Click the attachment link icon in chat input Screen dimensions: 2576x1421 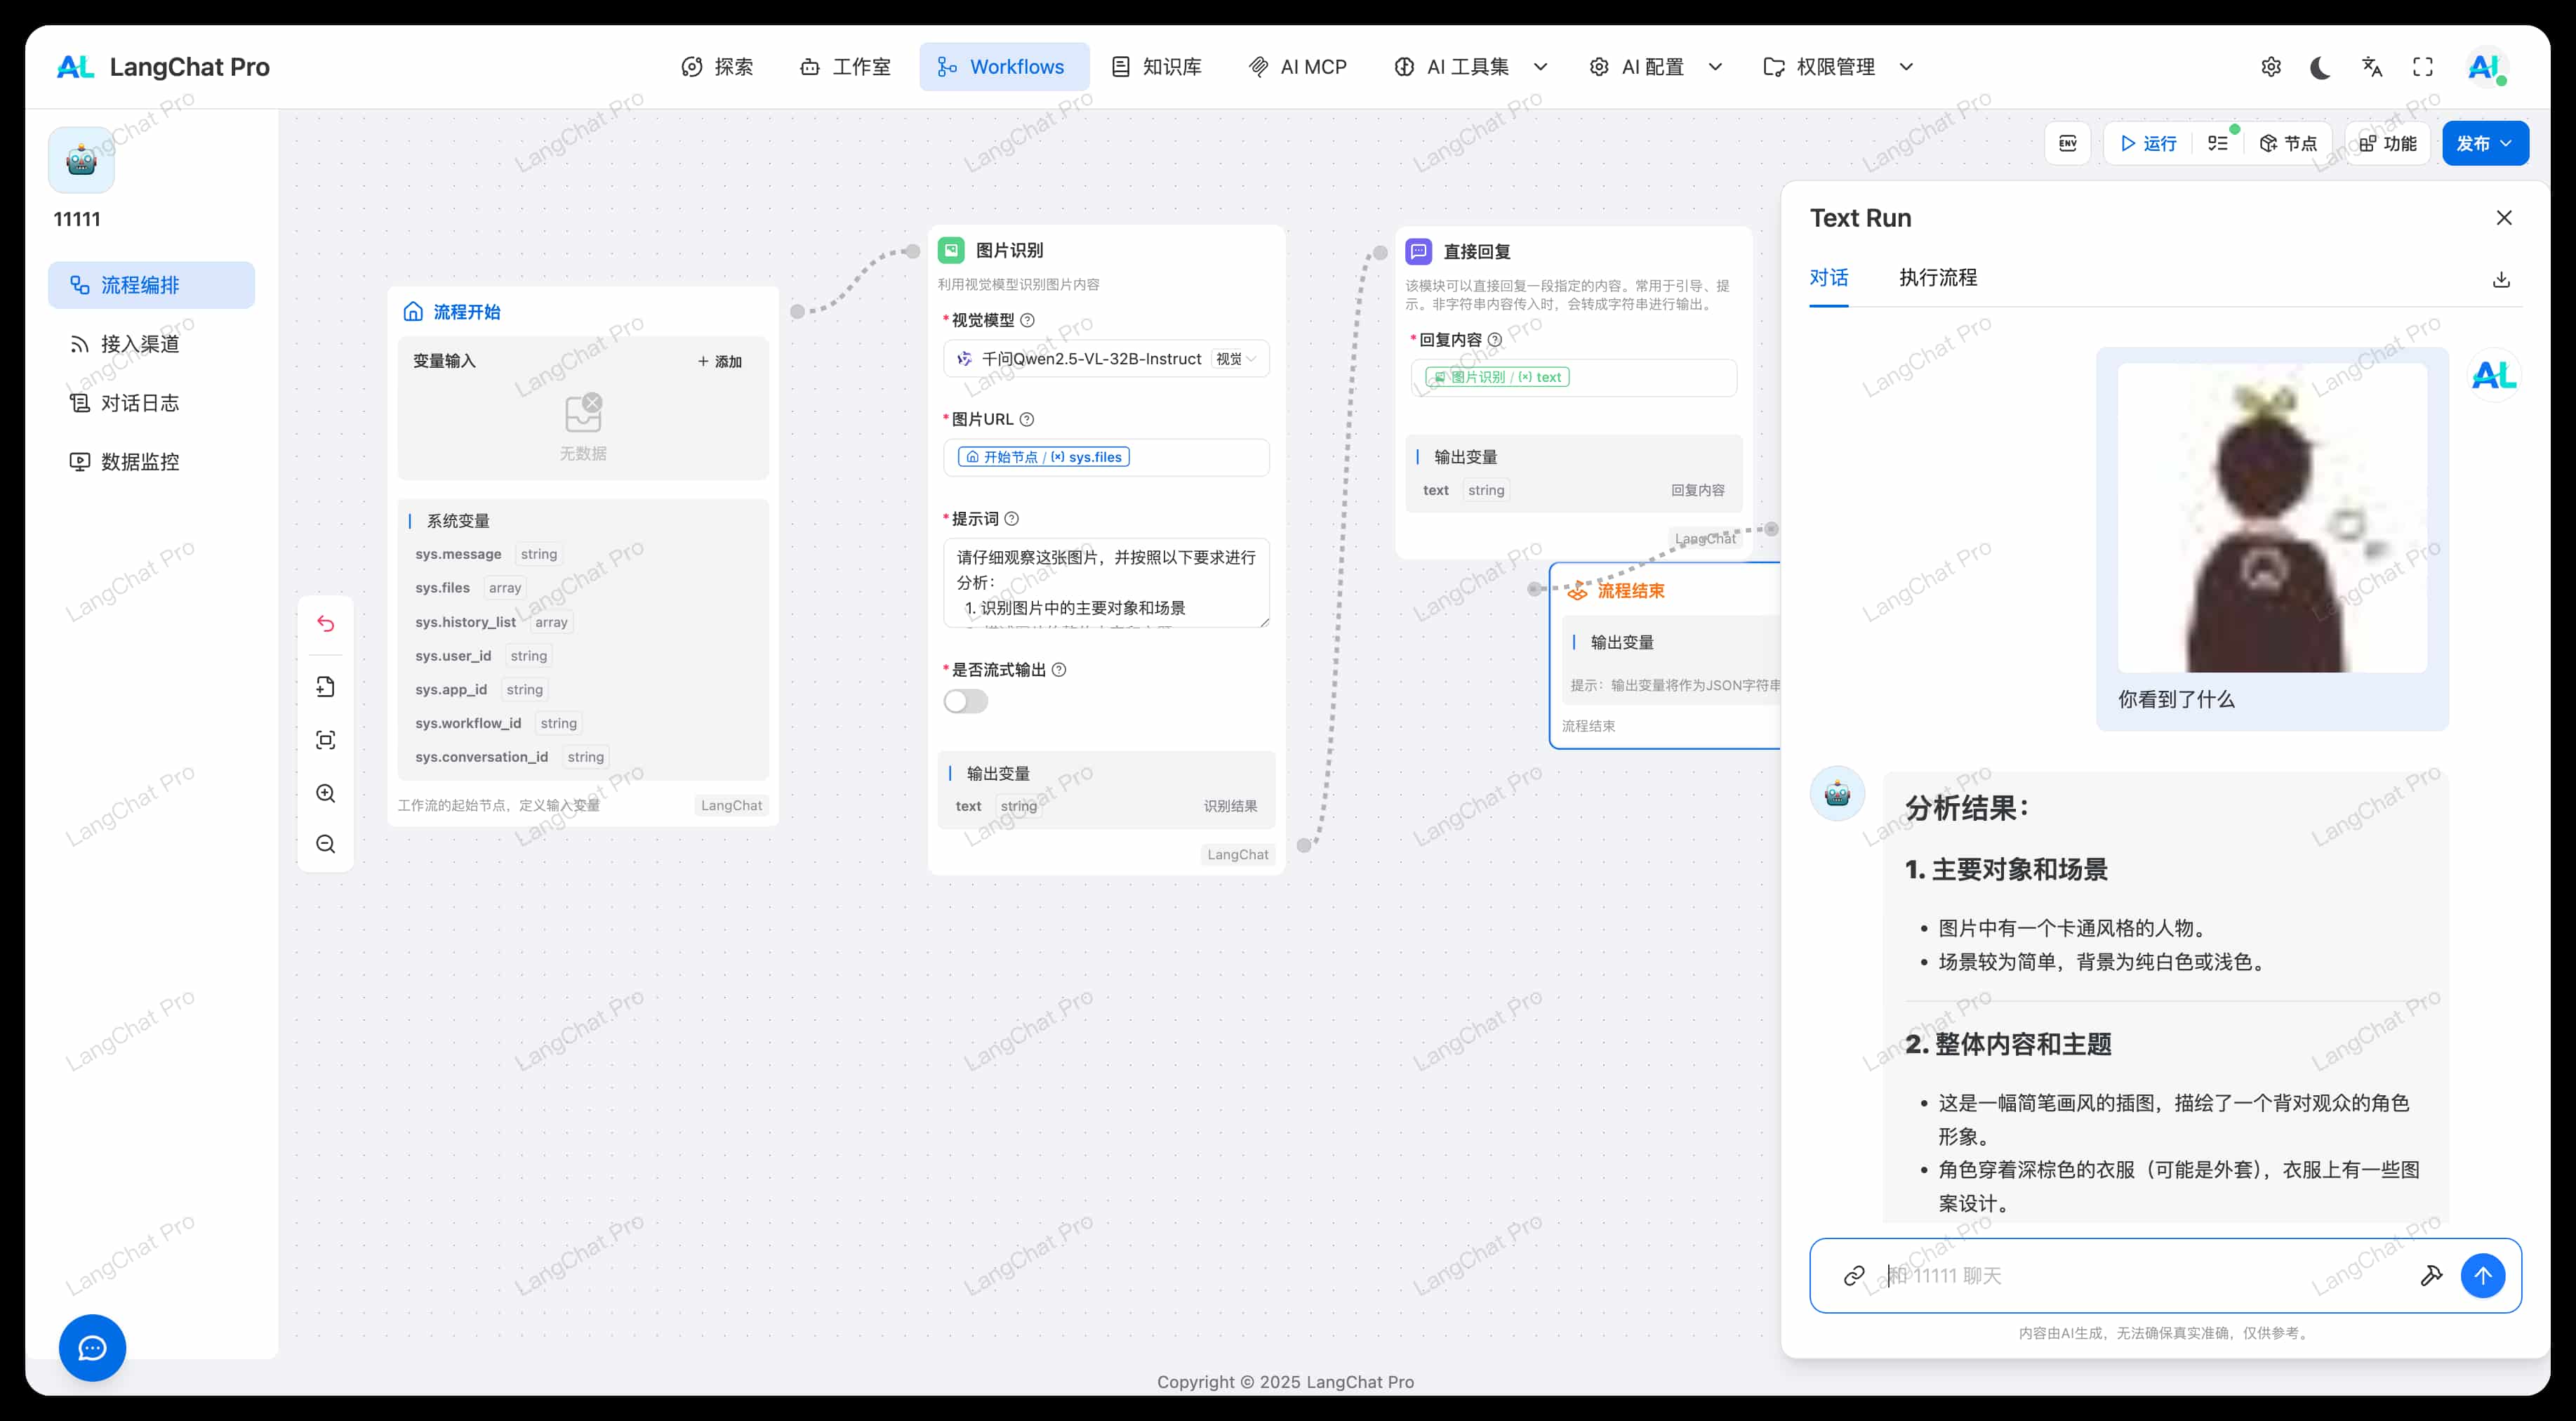click(1854, 1275)
